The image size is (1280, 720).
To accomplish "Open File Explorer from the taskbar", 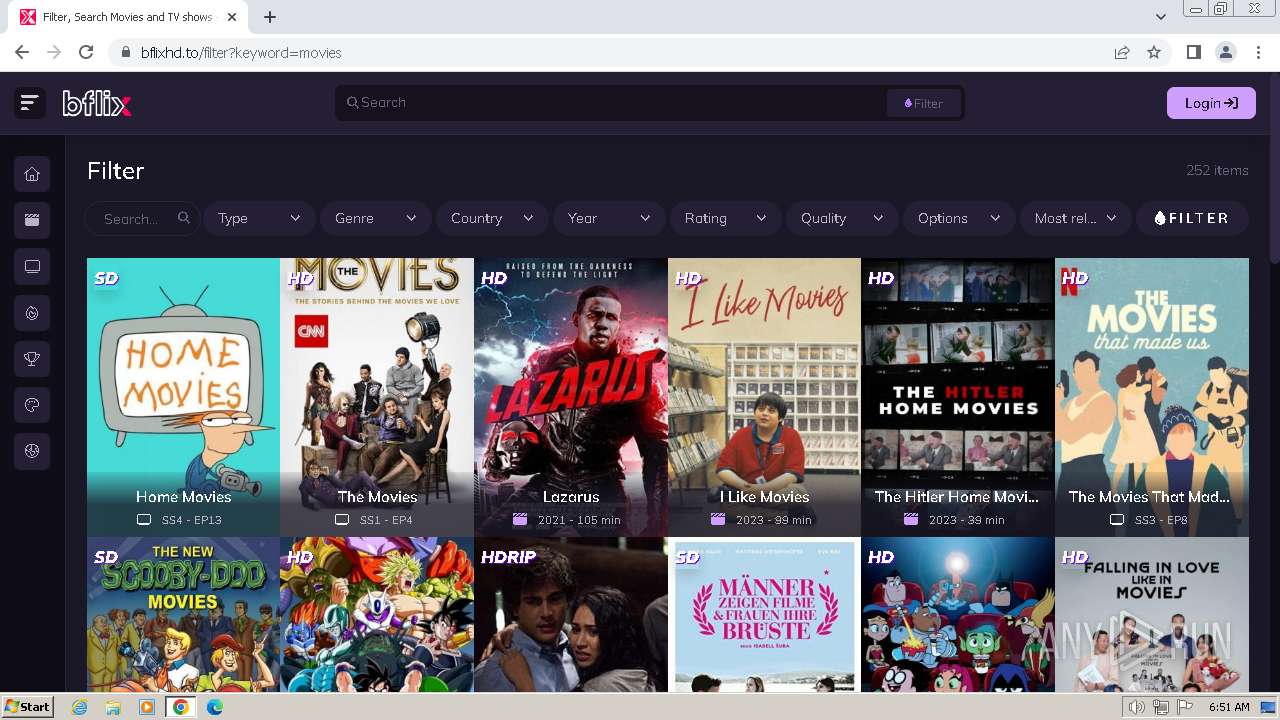I will [x=113, y=707].
